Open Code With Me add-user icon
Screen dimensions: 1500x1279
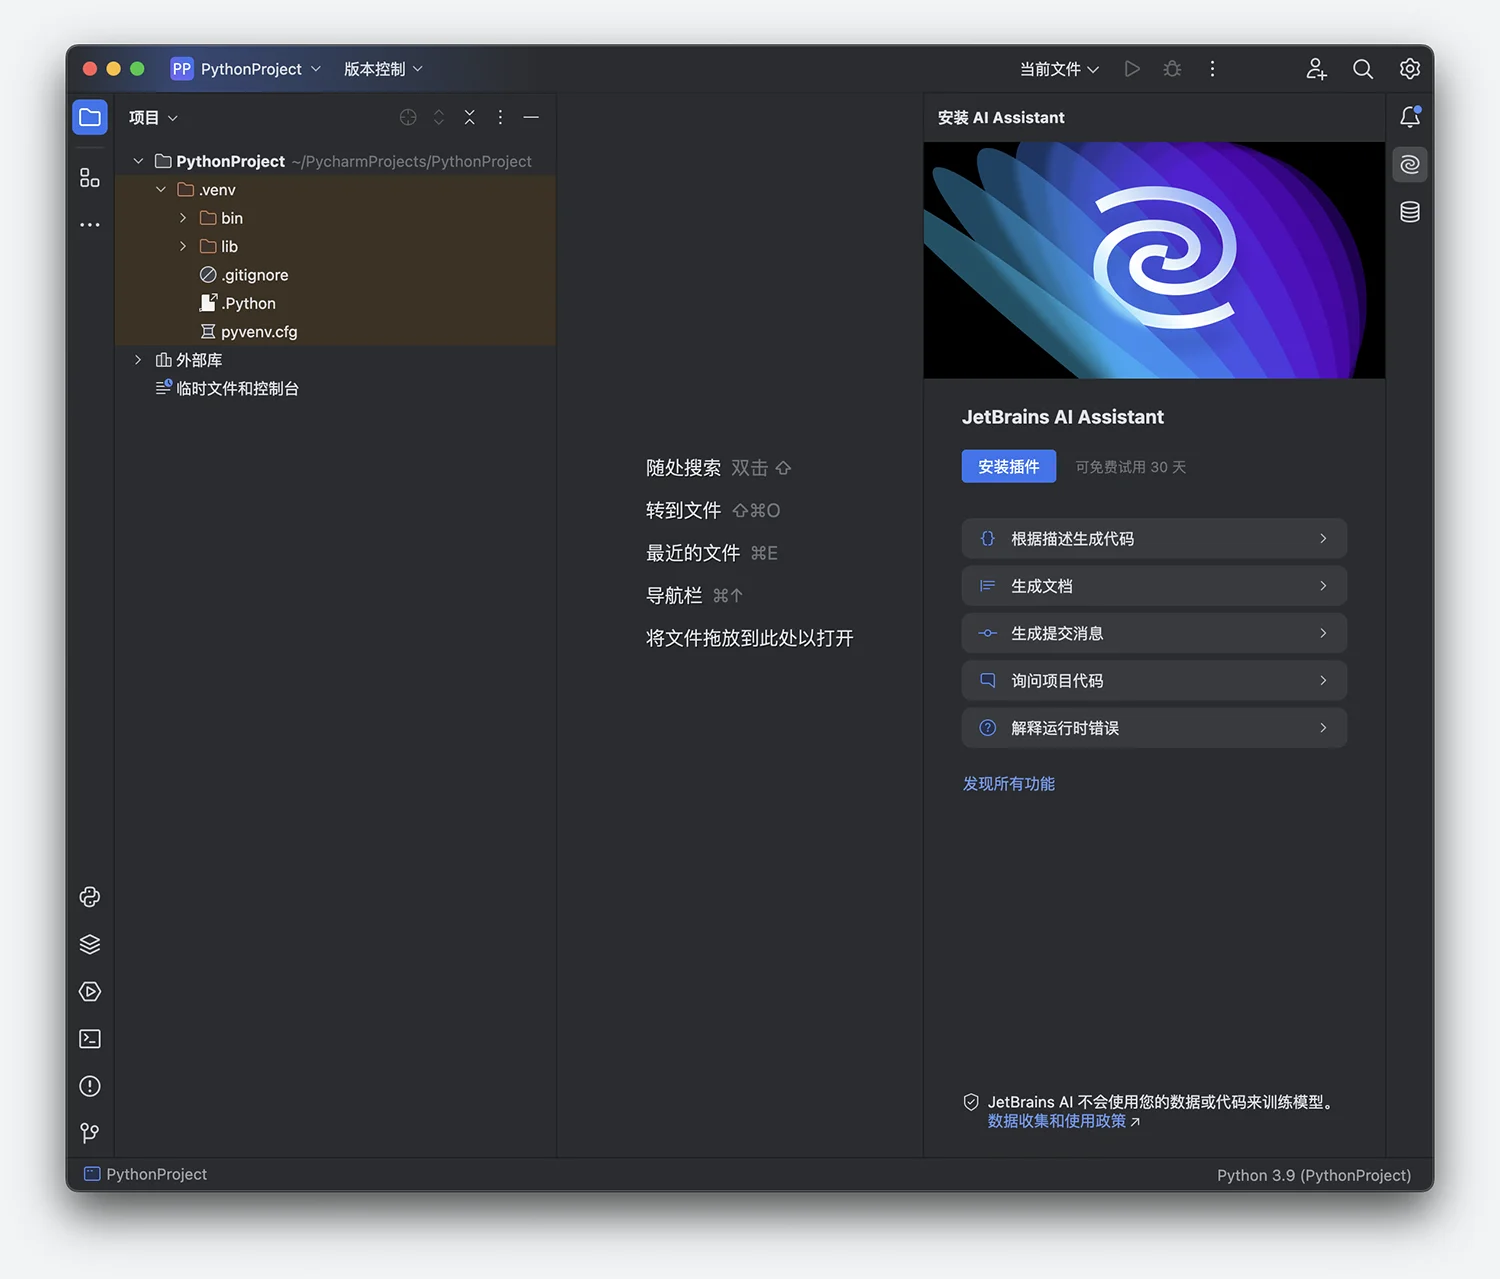(1316, 69)
